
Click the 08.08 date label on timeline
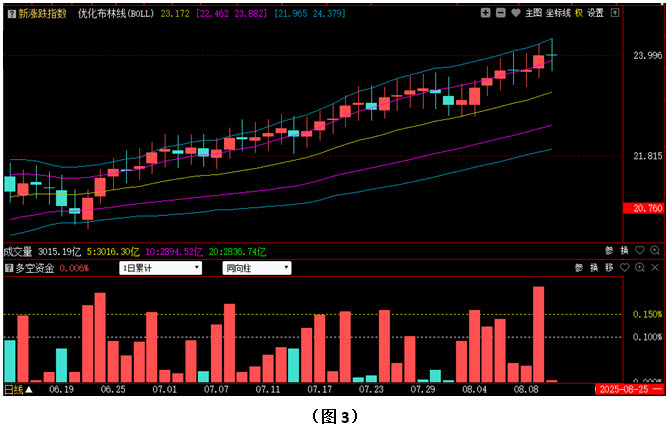click(526, 389)
